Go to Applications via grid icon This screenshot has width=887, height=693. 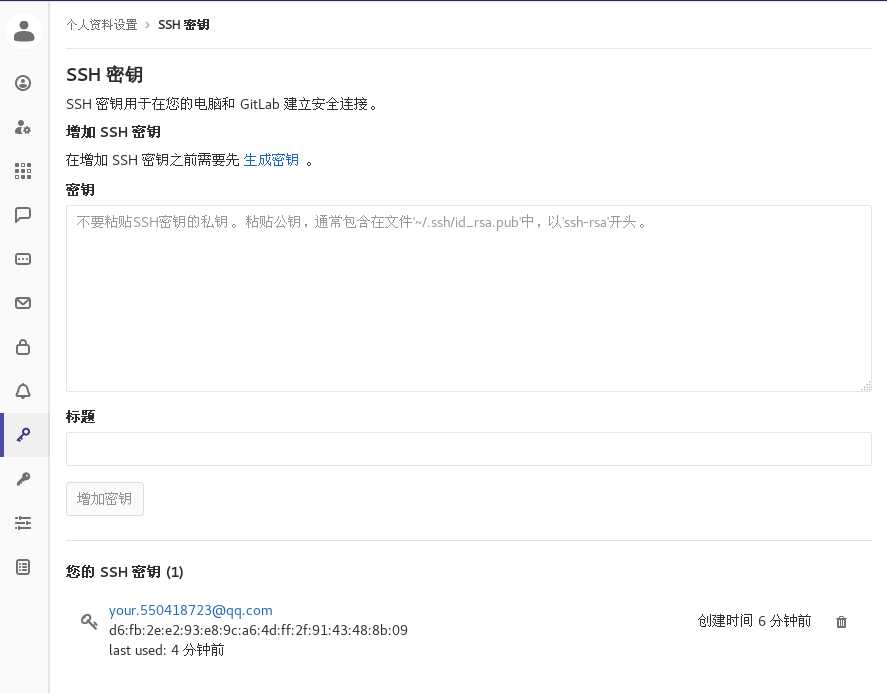pyautogui.click(x=23, y=171)
